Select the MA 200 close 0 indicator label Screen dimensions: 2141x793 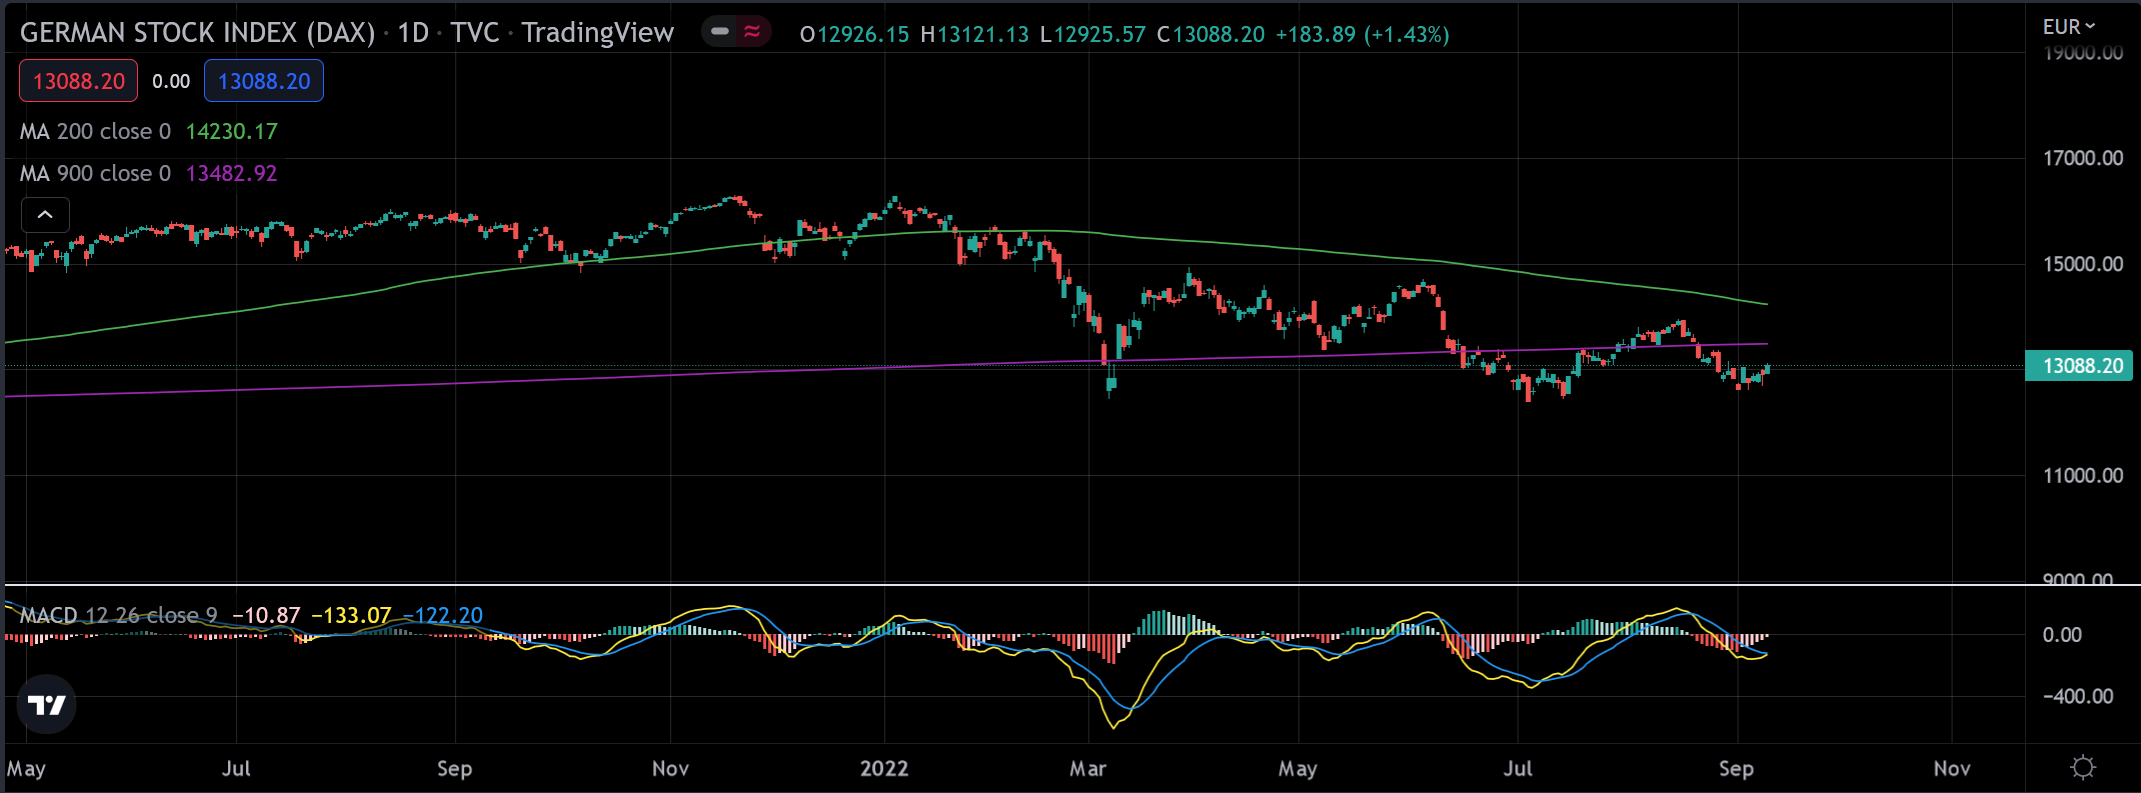(x=95, y=131)
